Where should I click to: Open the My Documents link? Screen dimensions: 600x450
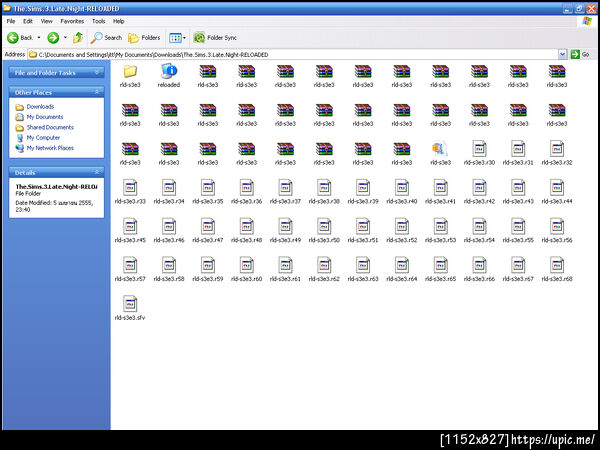(x=45, y=117)
